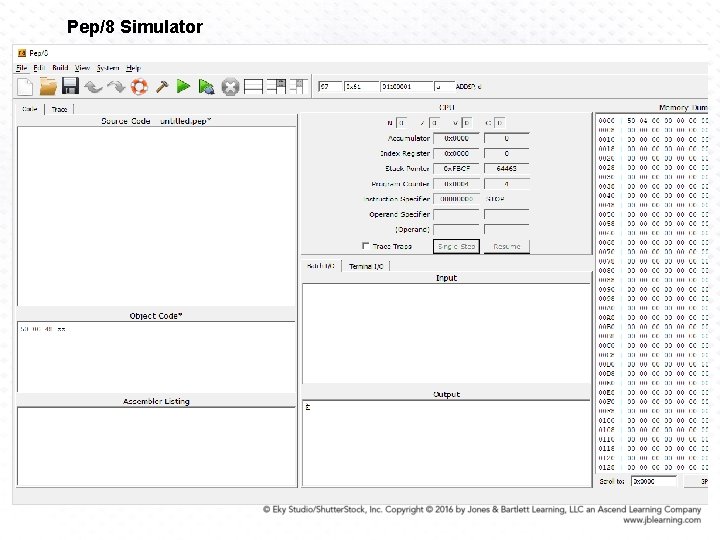Open a file using the folder icon
720x540 pixels.
[x=48, y=86]
